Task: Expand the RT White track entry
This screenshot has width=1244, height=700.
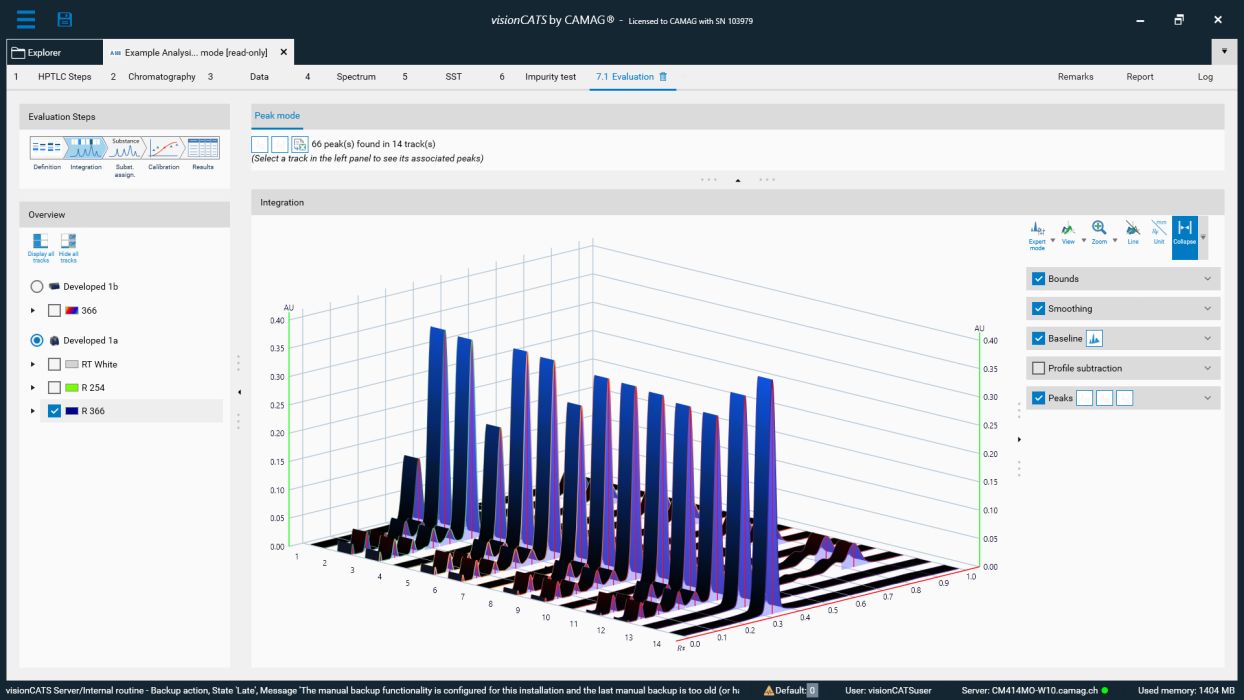Action: tap(32, 364)
